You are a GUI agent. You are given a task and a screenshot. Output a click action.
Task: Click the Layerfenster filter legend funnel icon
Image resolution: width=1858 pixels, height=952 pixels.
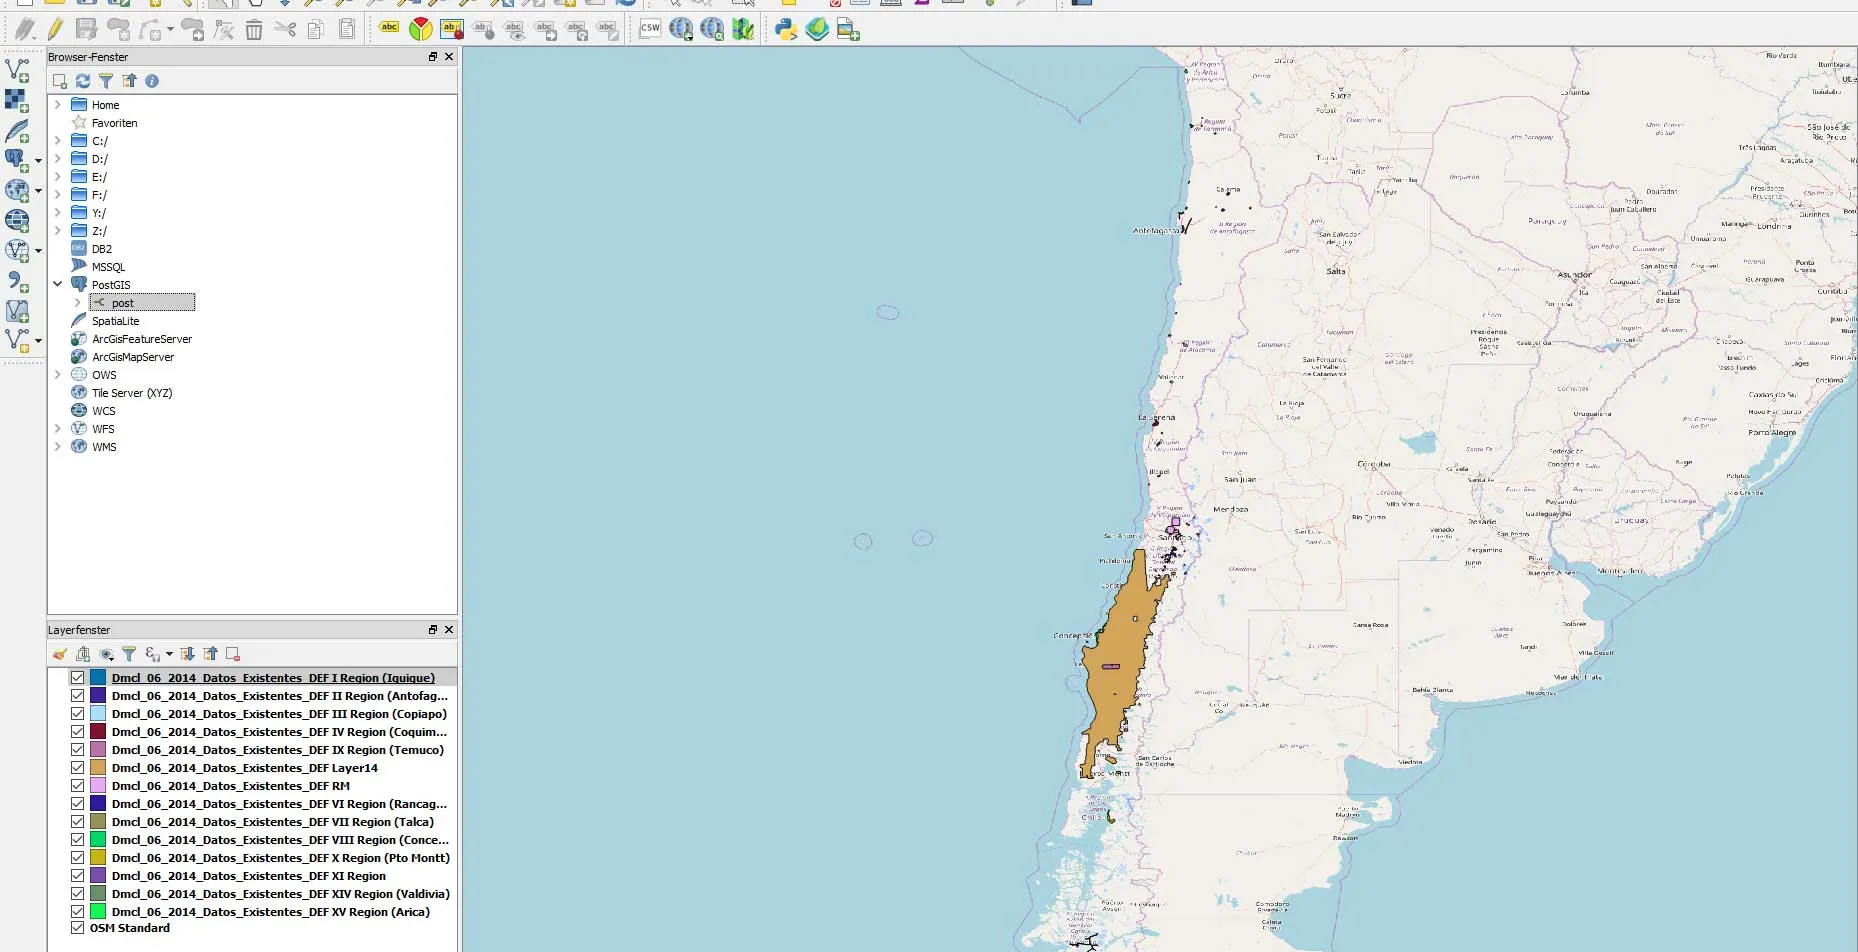(129, 654)
